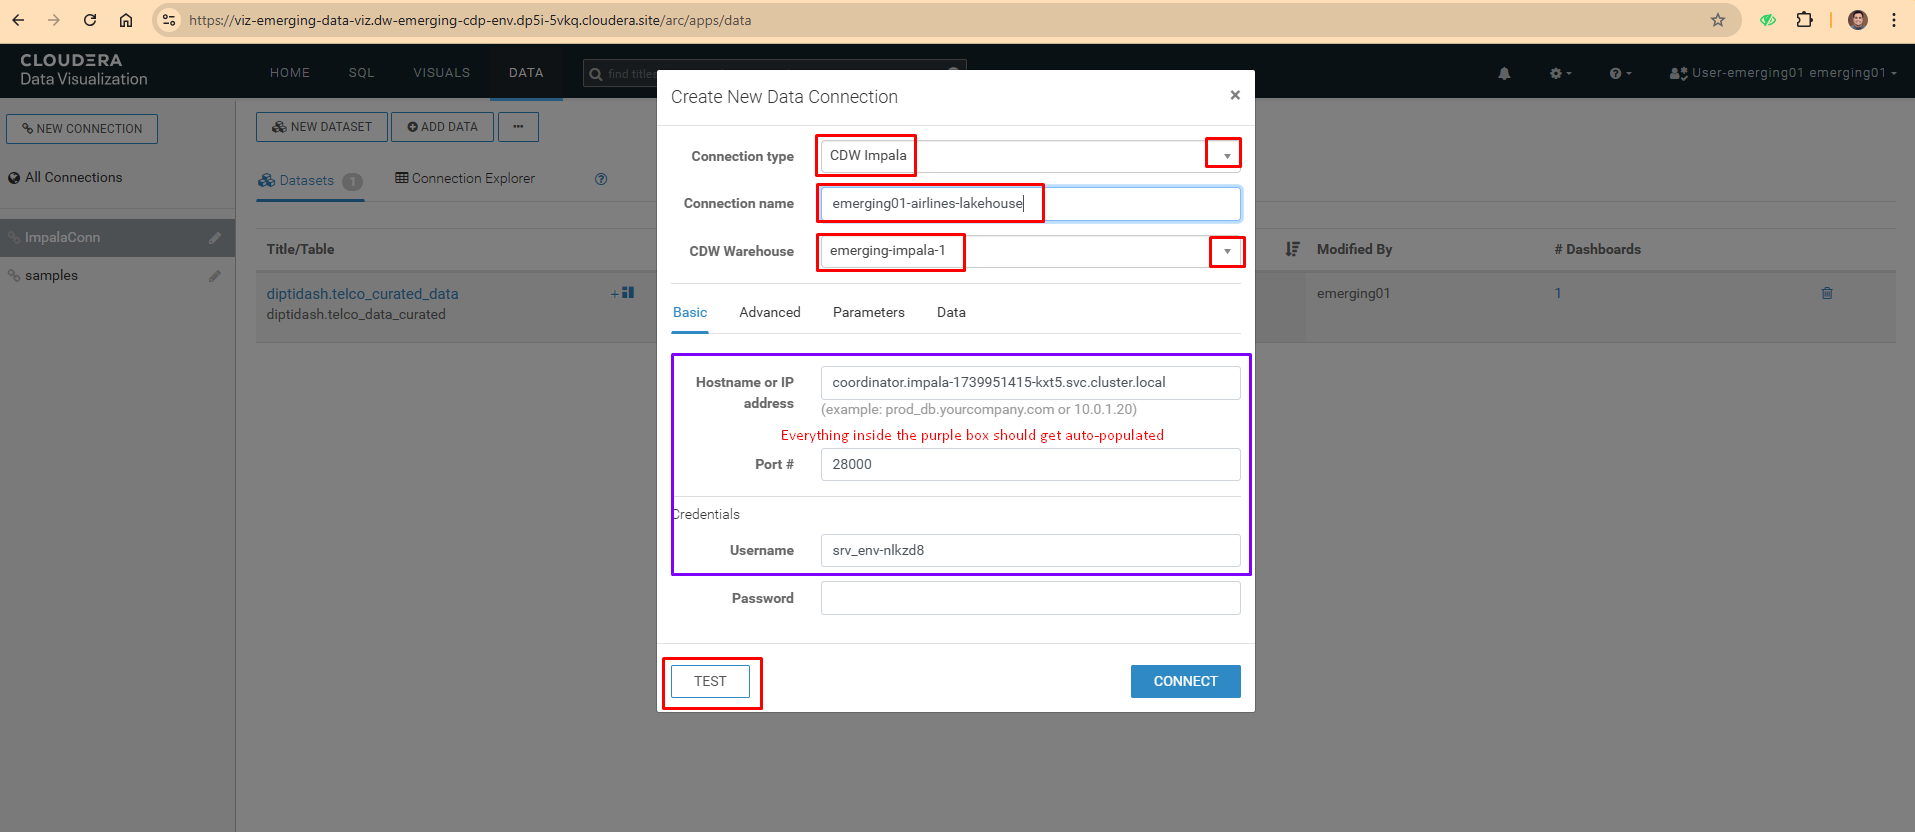The height and width of the screenshot is (832, 1915).
Task: Bookmark this page with the star
Action: 1718,20
